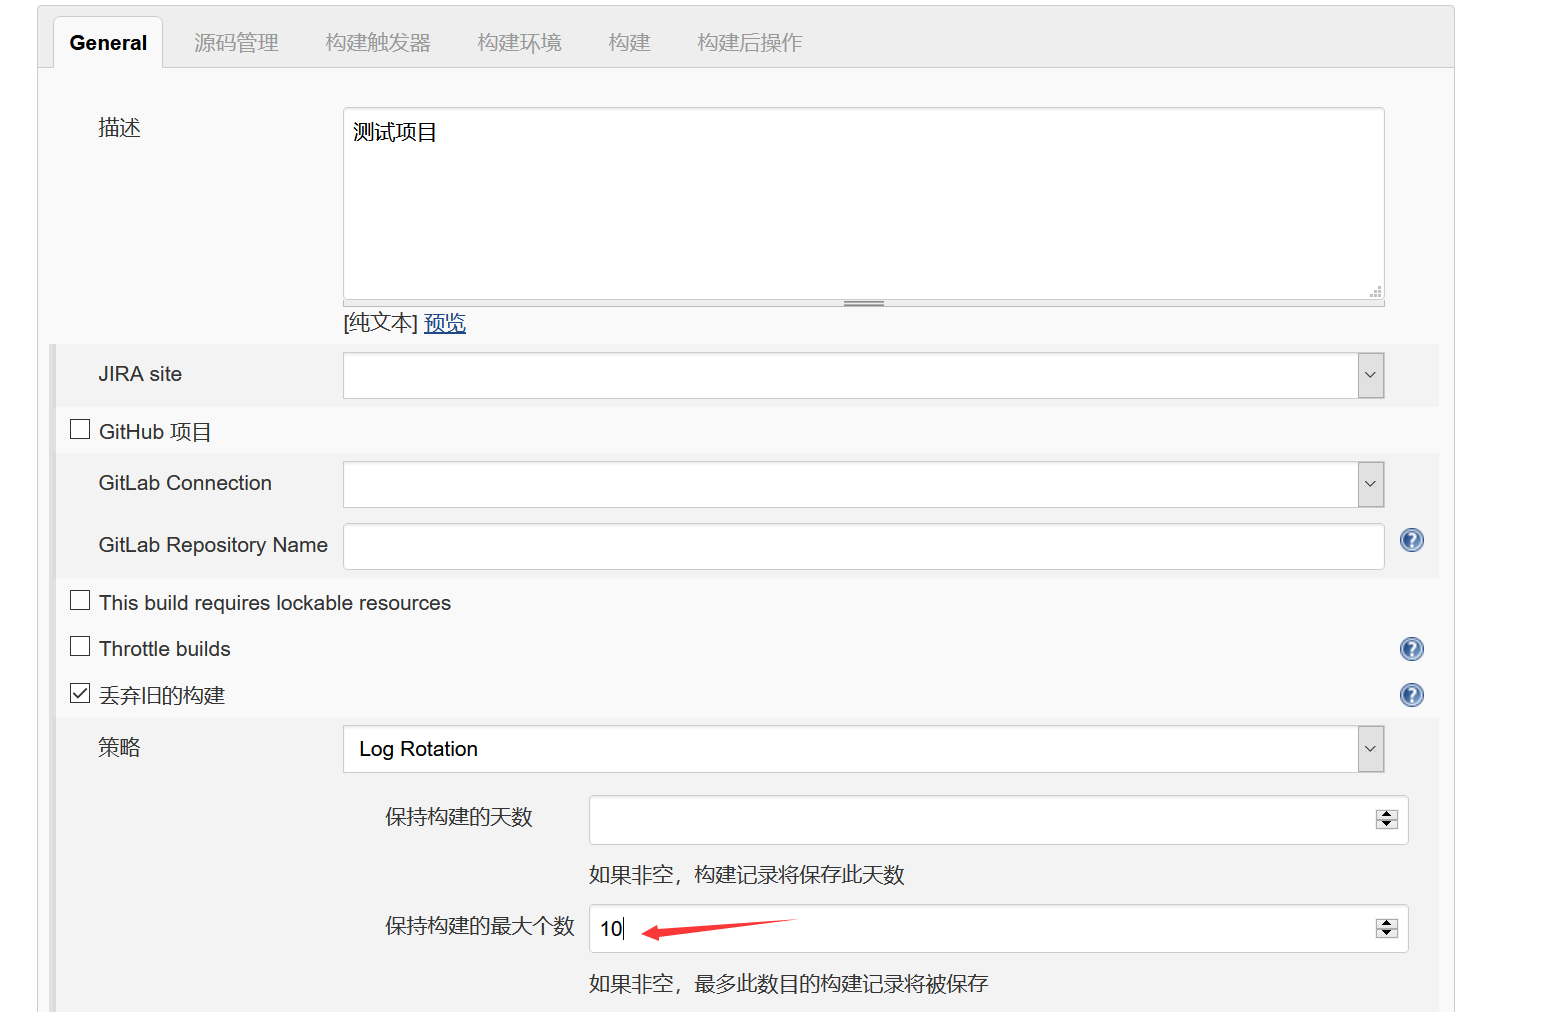Select the 构建环境 tab
1561x1012 pixels.
coord(519,43)
